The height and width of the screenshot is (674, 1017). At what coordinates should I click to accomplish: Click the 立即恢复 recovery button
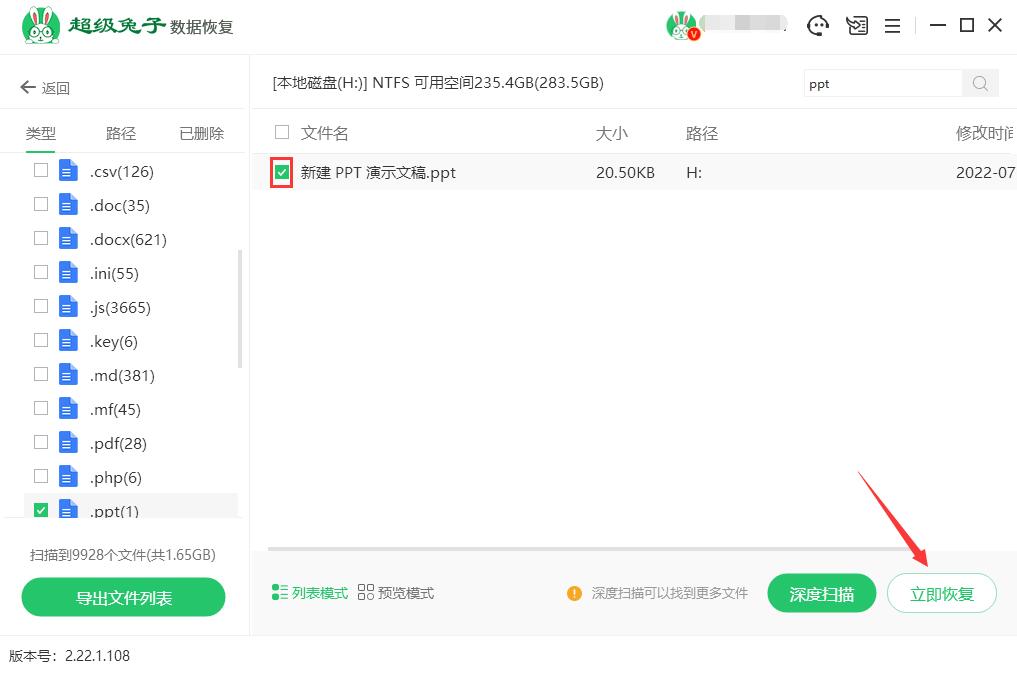click(x=941, y=592)
